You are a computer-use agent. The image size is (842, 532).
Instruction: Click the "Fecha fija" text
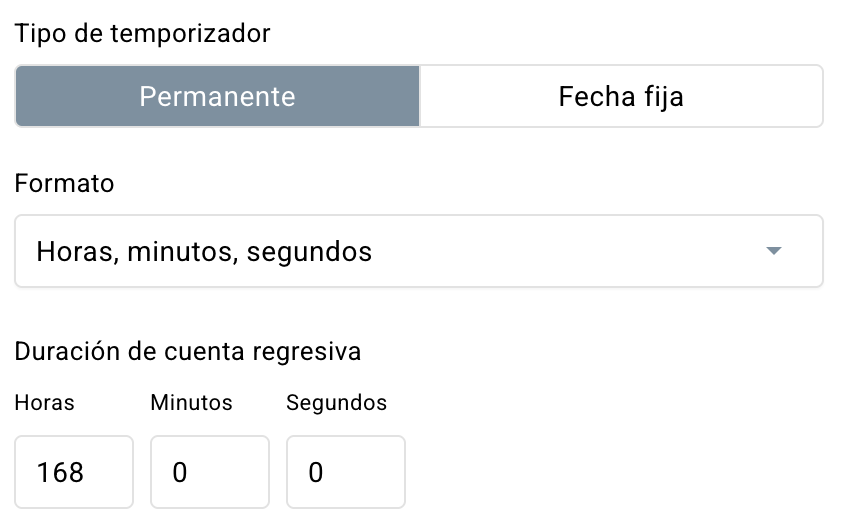pyautogui.click(x=621, y=96)
